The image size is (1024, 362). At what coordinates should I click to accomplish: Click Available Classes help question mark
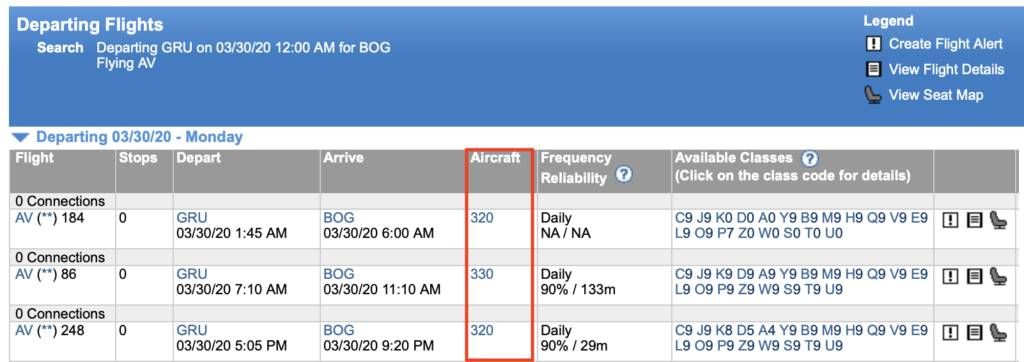point(810,158)
